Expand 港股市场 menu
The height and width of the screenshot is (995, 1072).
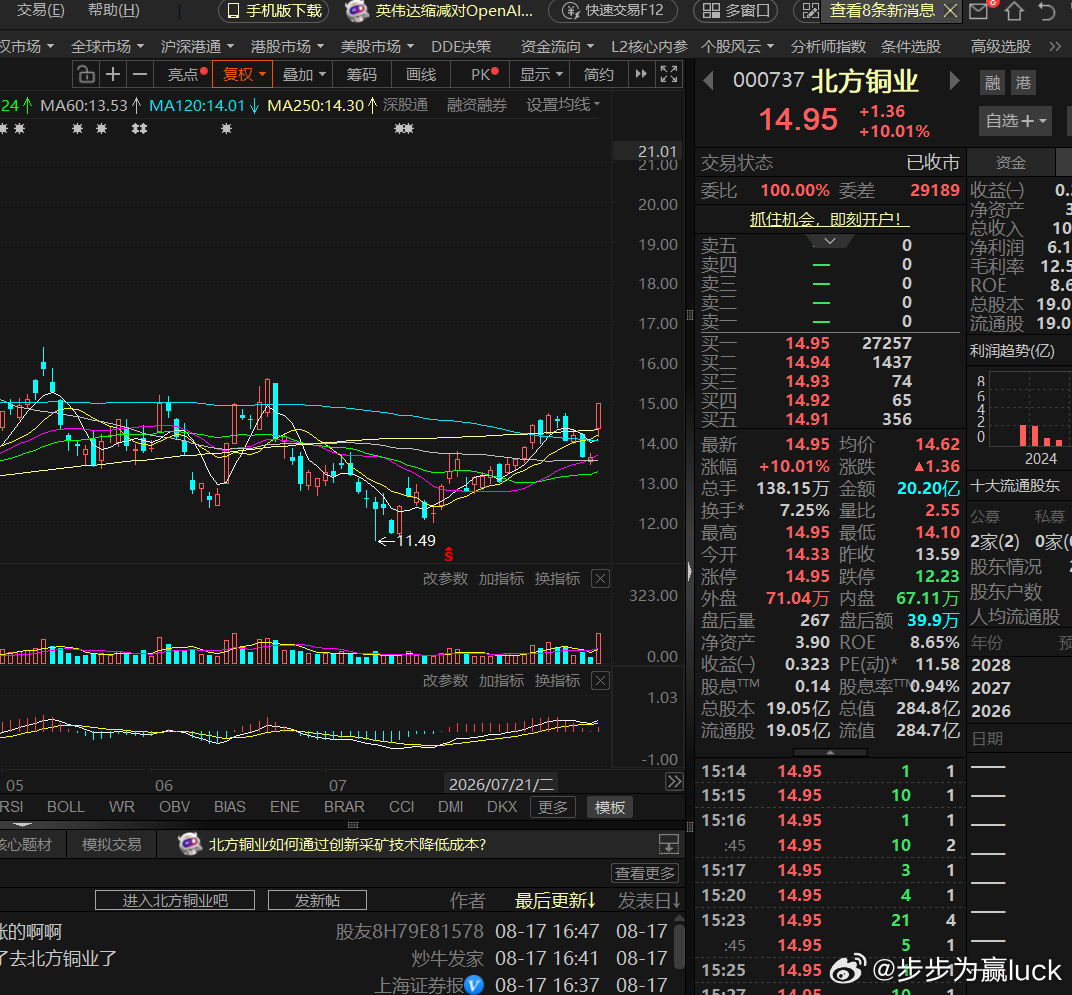click(287, 47)
